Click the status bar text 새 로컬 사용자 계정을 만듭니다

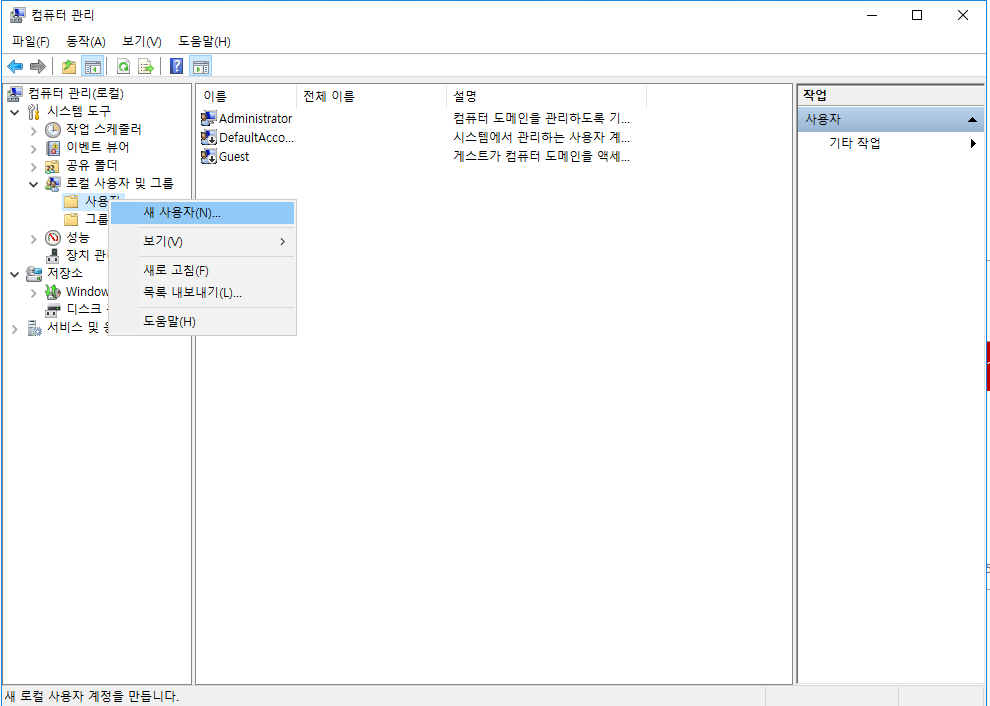(92, 697)
